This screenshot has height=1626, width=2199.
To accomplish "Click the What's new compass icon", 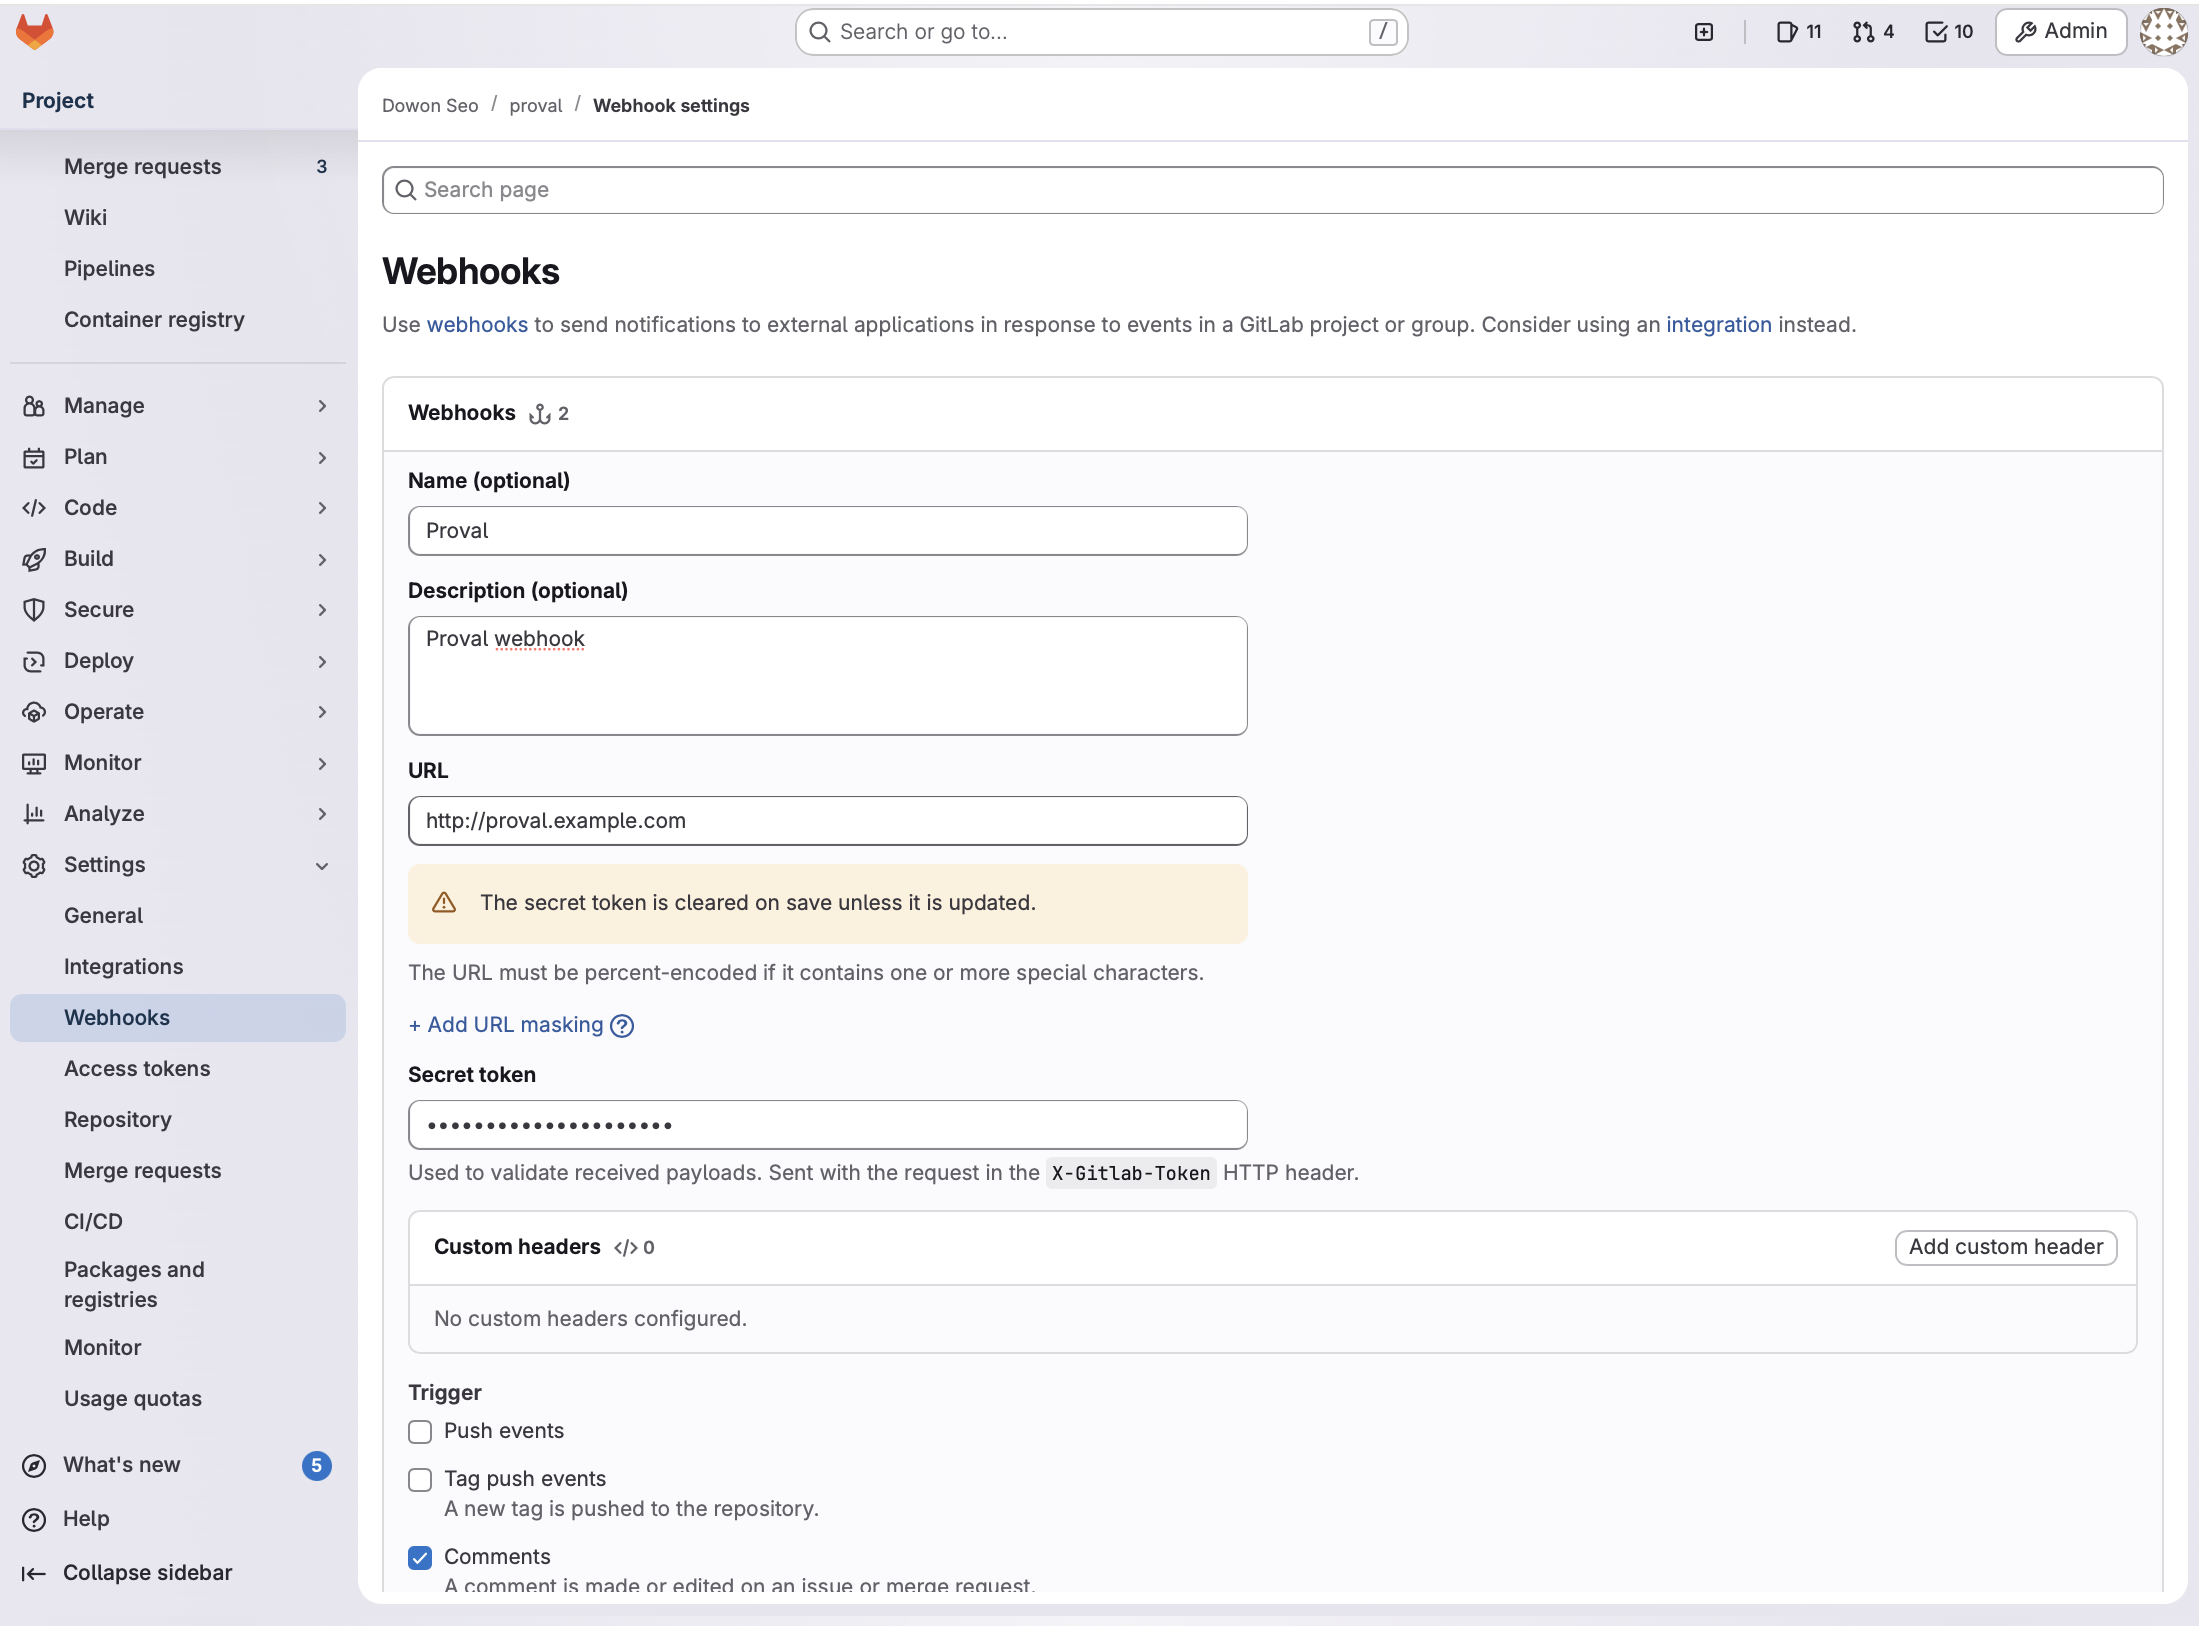I will [x=34, y=1465].
